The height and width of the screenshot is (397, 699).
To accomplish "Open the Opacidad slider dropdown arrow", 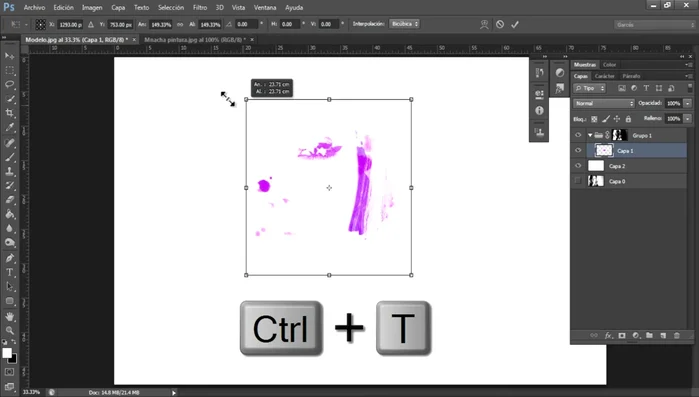I will click(688, 103).
